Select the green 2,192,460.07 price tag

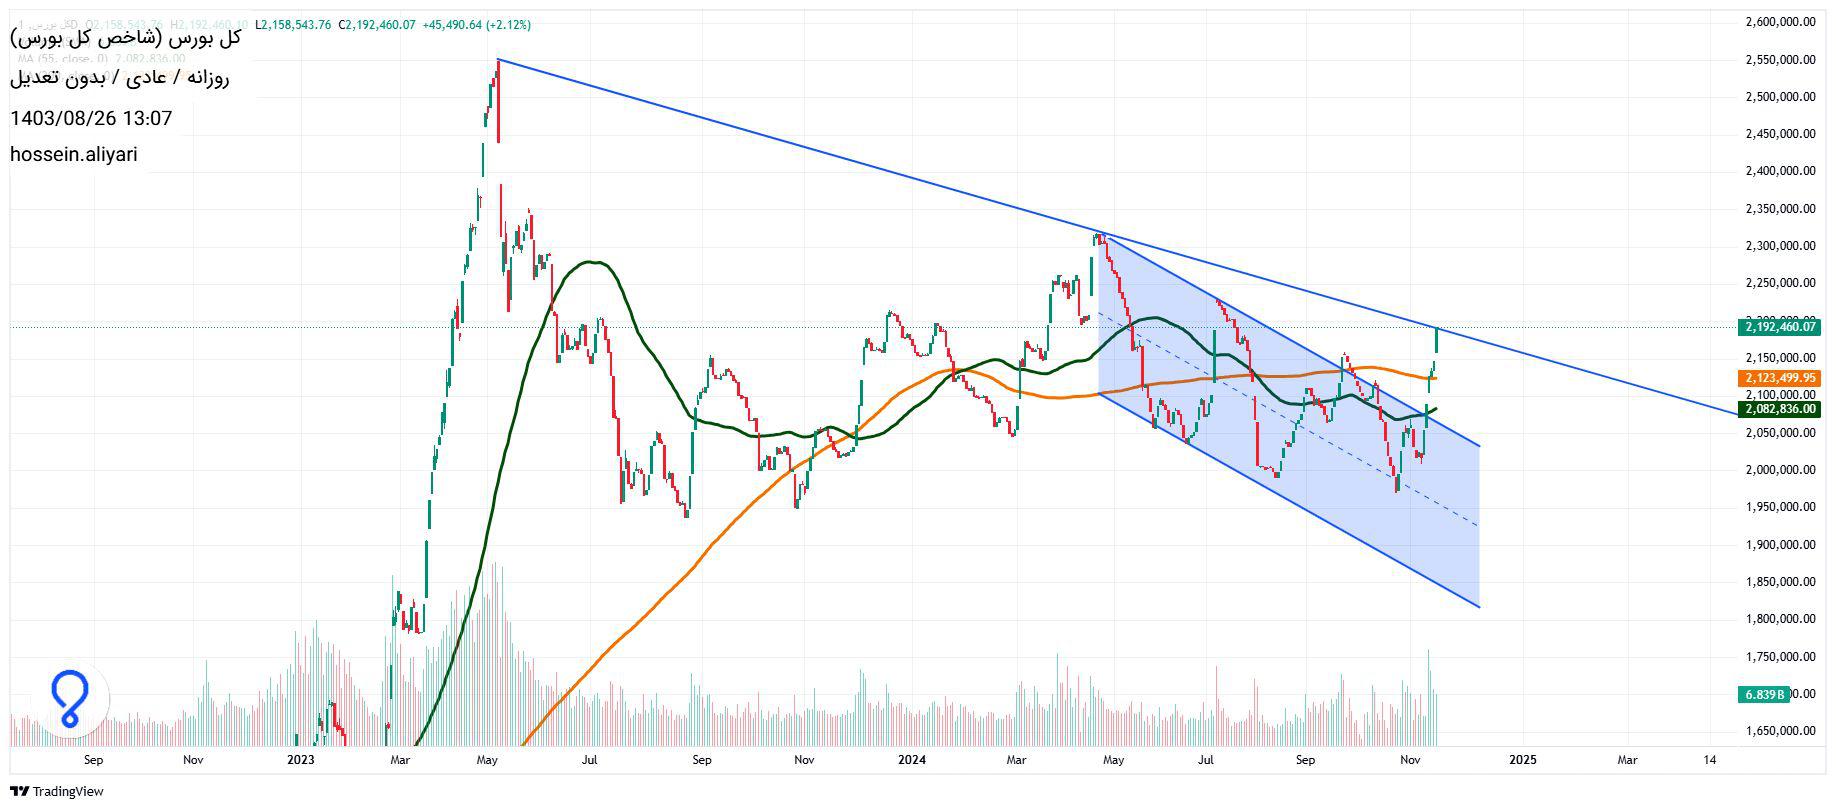pyautogui.click(x=1781, y=327)
